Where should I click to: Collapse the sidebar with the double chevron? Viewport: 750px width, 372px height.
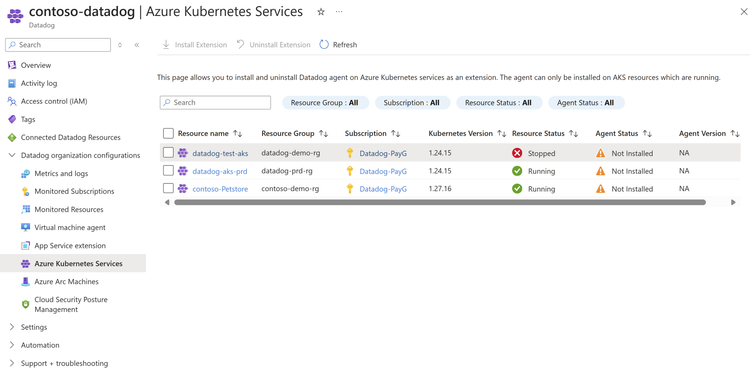point(137,45)
